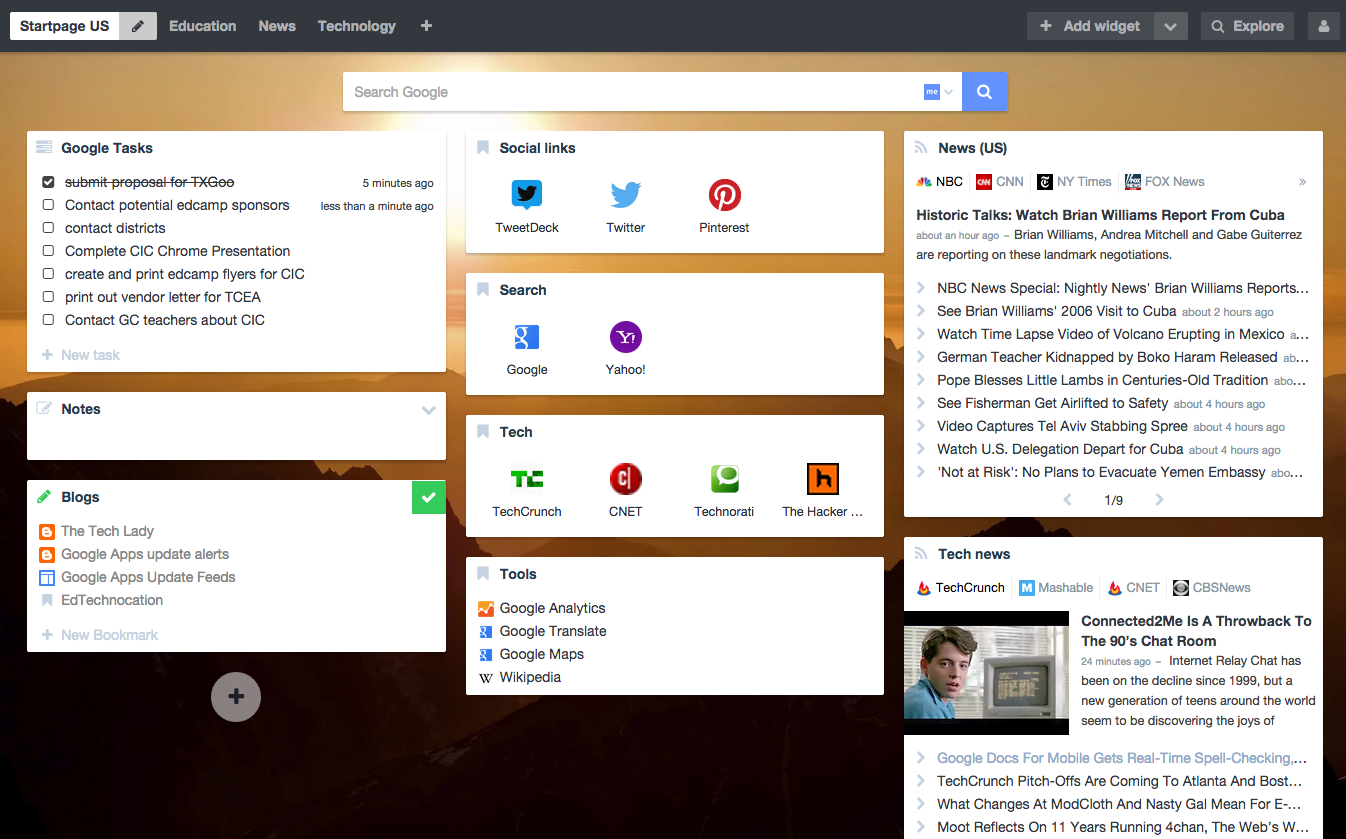The image size is (1346, 839).
Task: Select the CNN news source tab
Action: pyautogui.click(x=1000, y=182)
